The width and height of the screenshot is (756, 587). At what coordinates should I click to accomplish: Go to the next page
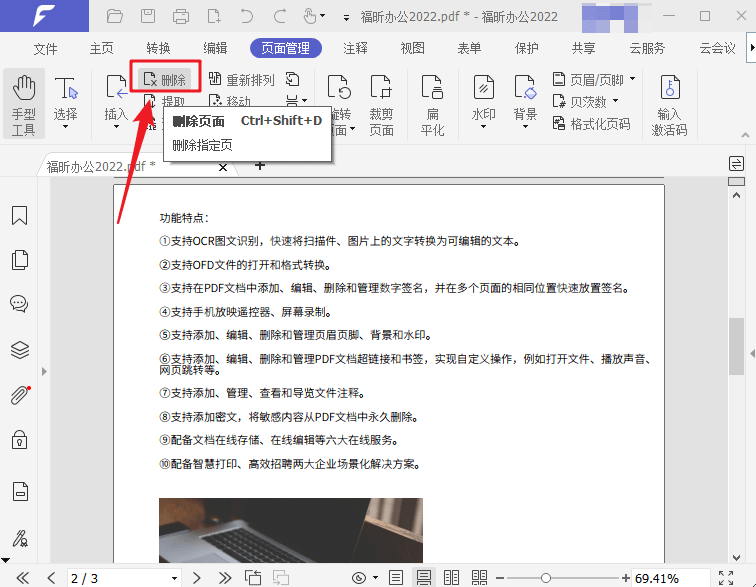pyautogui.click(x=196, y=578)
